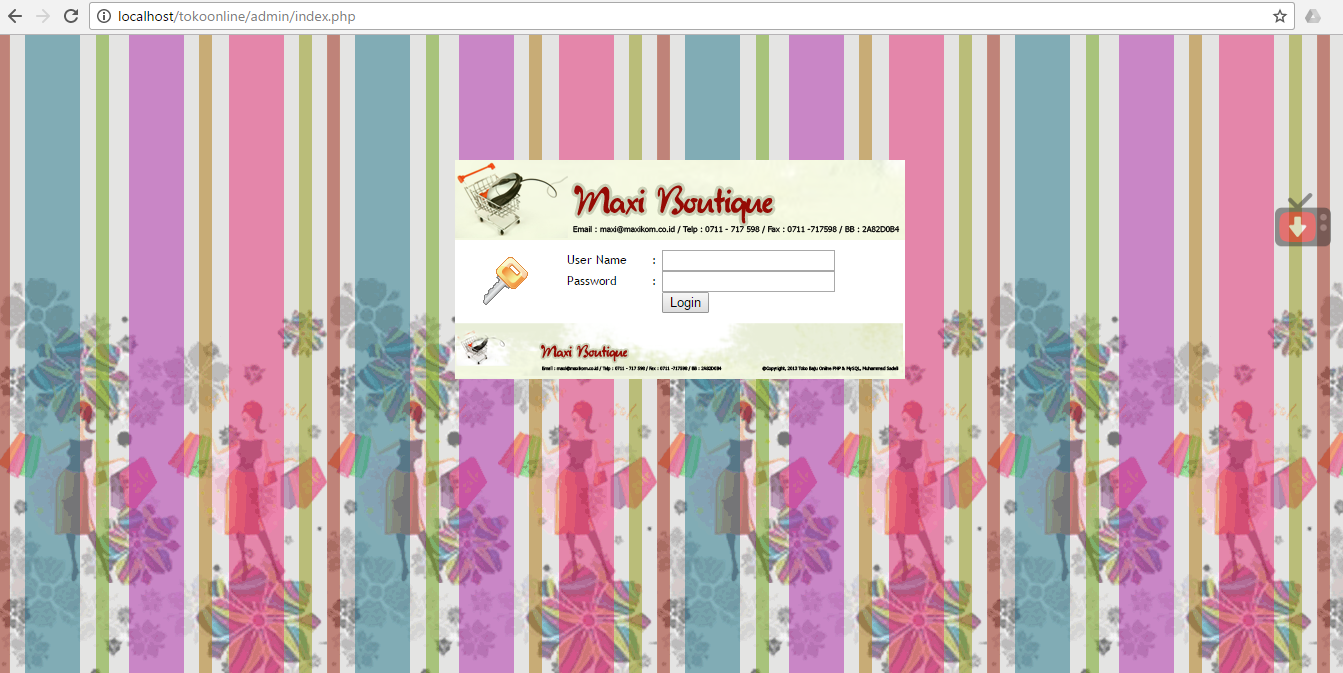Screen dimensions: 1343x673
Task: Click the Maxi Boutique footer logo text
Action: pyautogui.click(x=583, y=351)
